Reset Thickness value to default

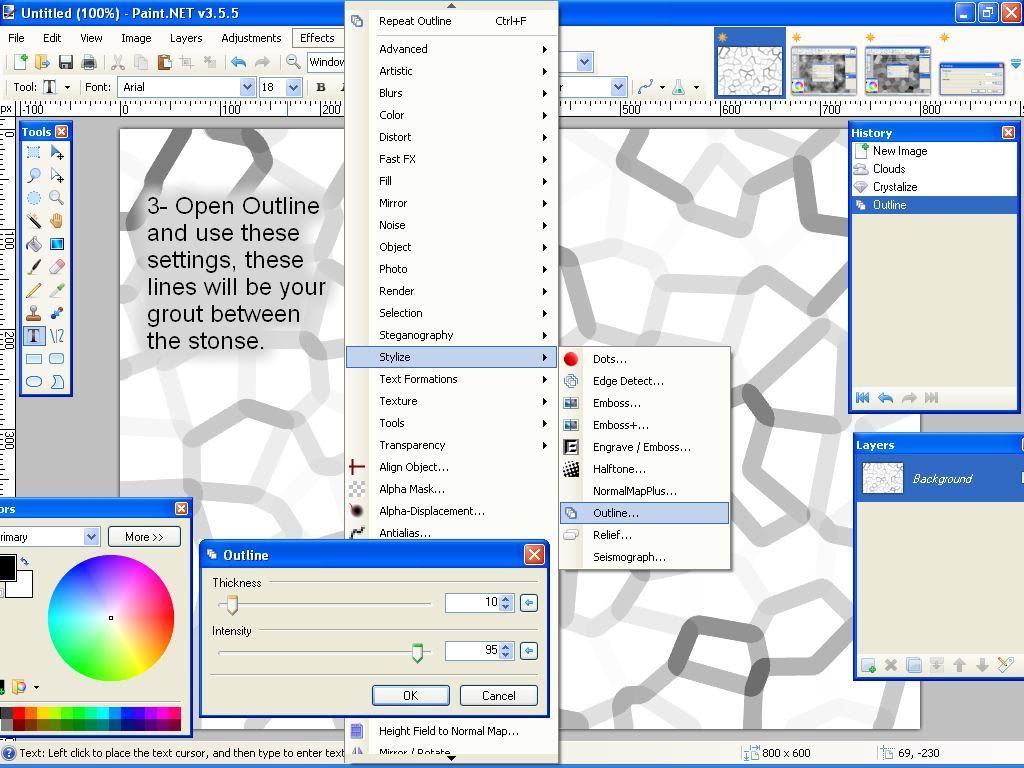529,603
